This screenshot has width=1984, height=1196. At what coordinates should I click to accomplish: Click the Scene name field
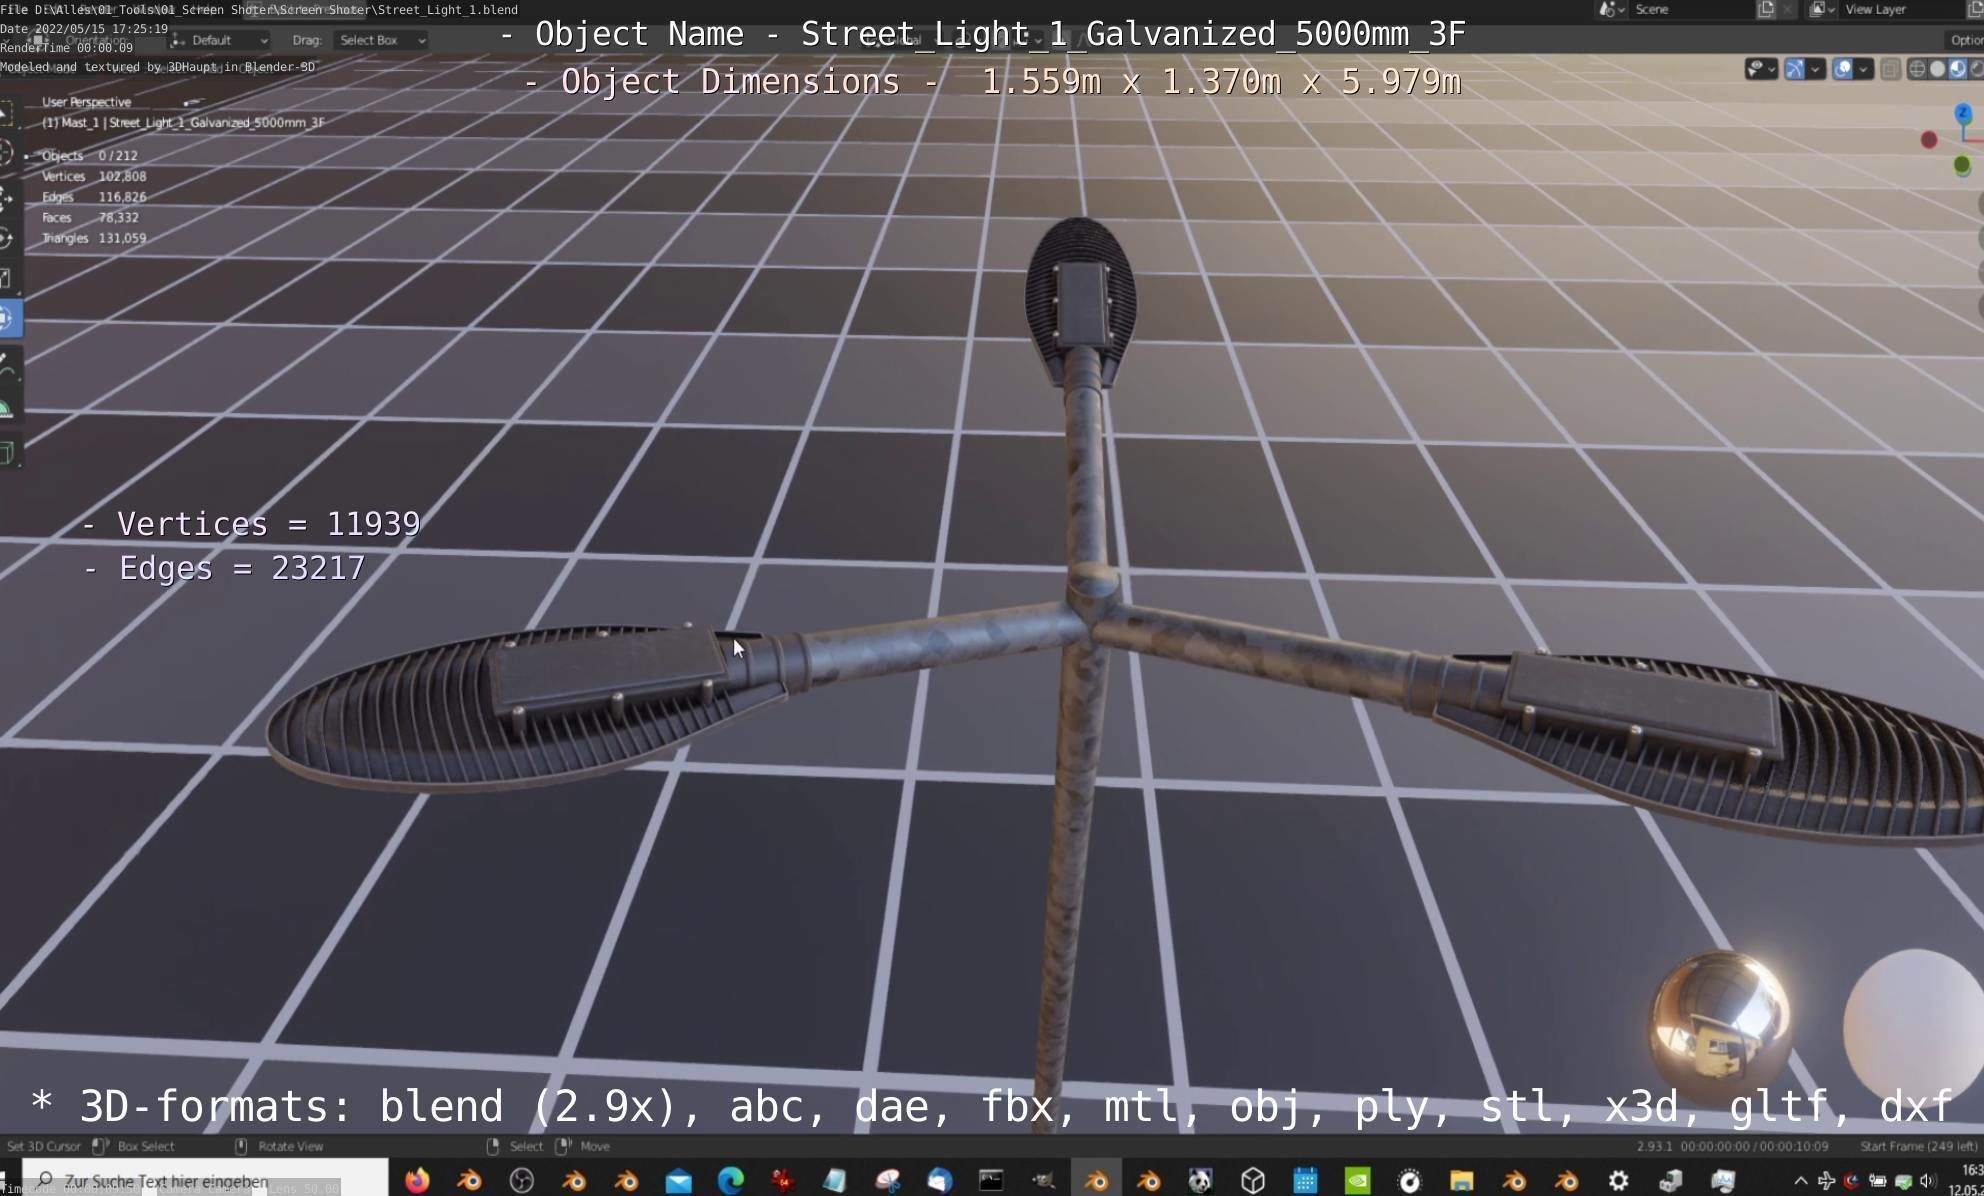pyautogui.click(x=1690, y=9)
